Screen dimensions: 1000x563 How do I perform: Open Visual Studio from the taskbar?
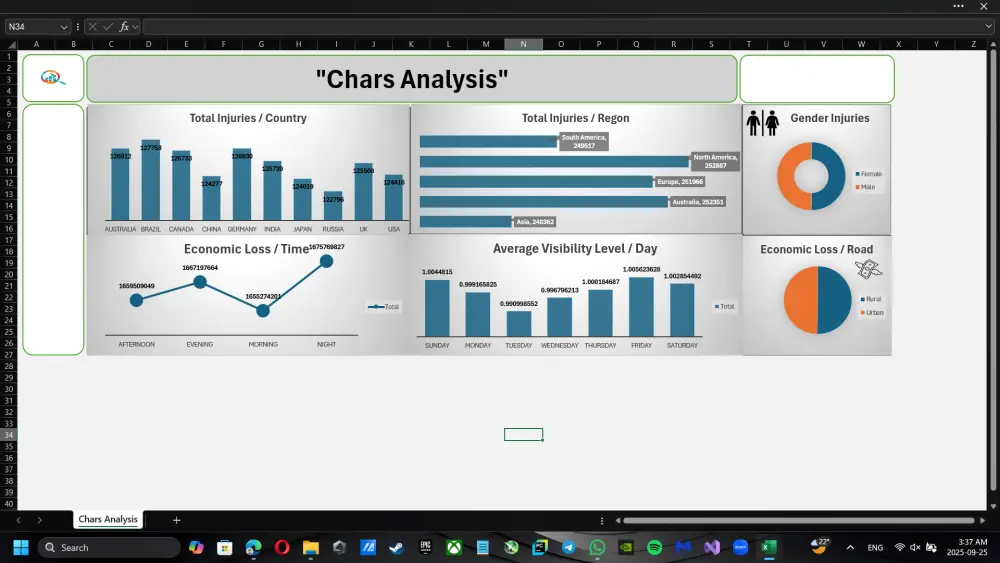712,548
